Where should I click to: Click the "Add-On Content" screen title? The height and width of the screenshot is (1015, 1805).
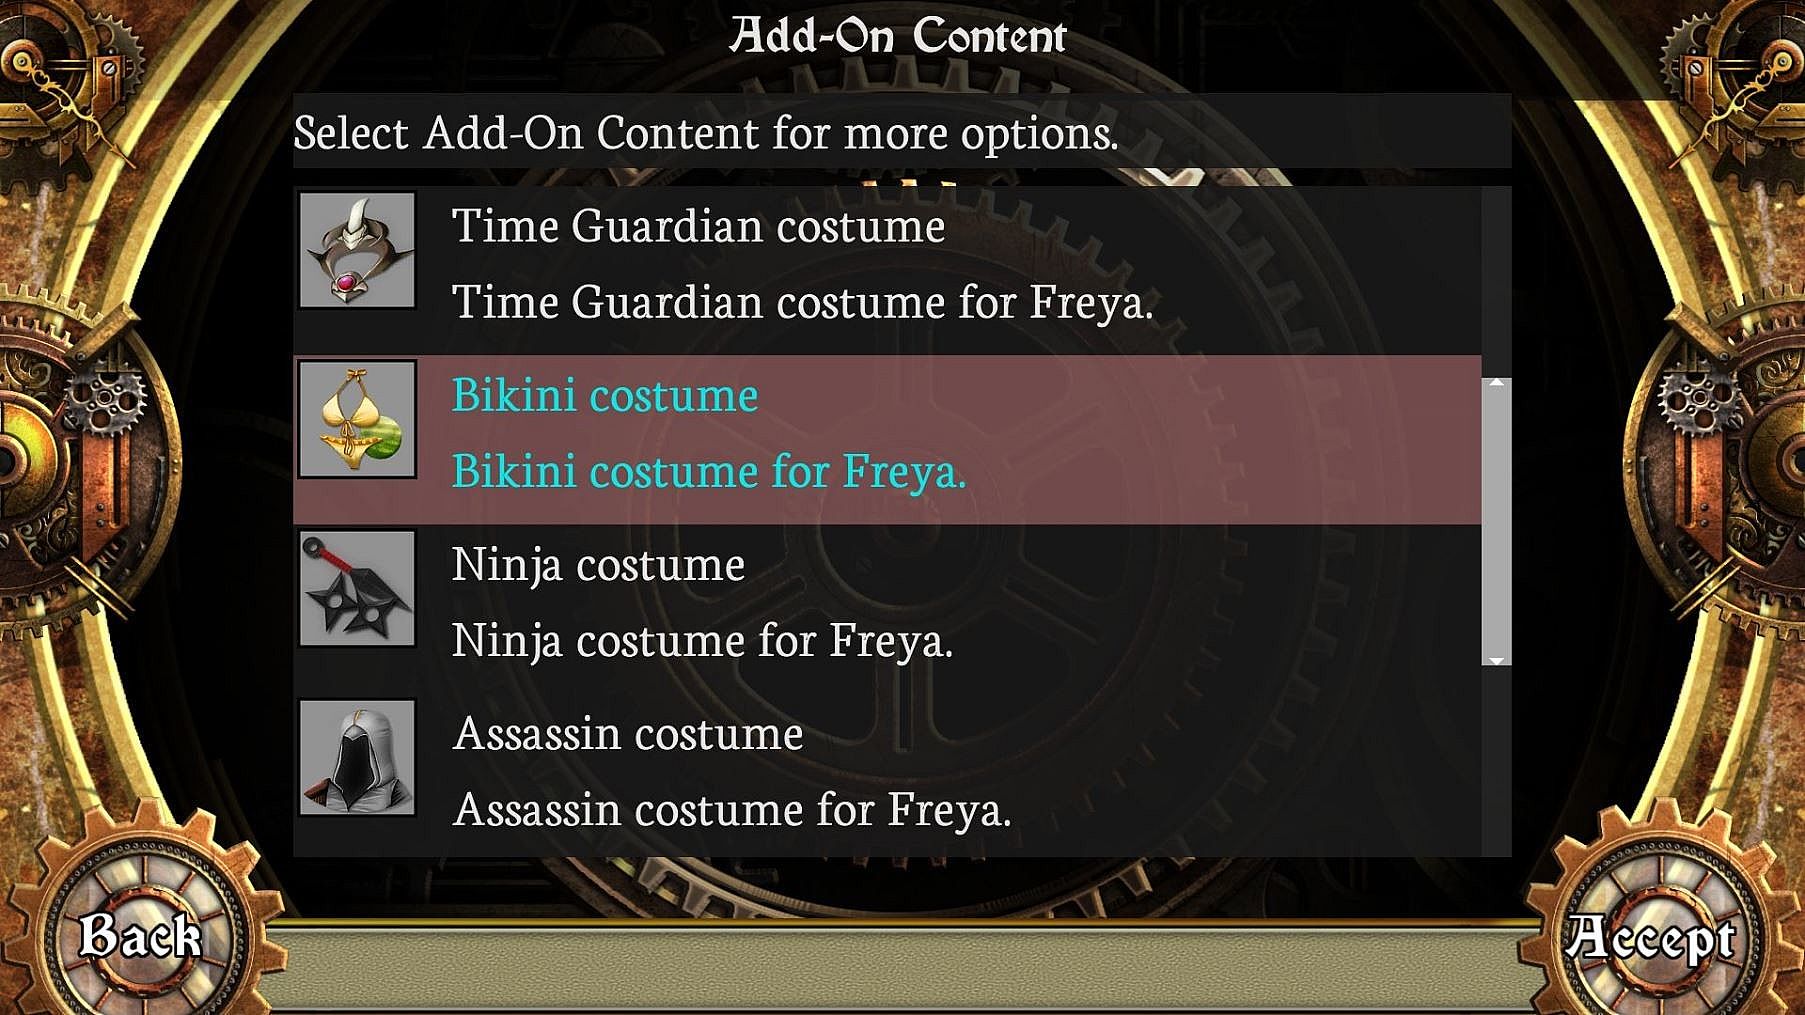898,37
